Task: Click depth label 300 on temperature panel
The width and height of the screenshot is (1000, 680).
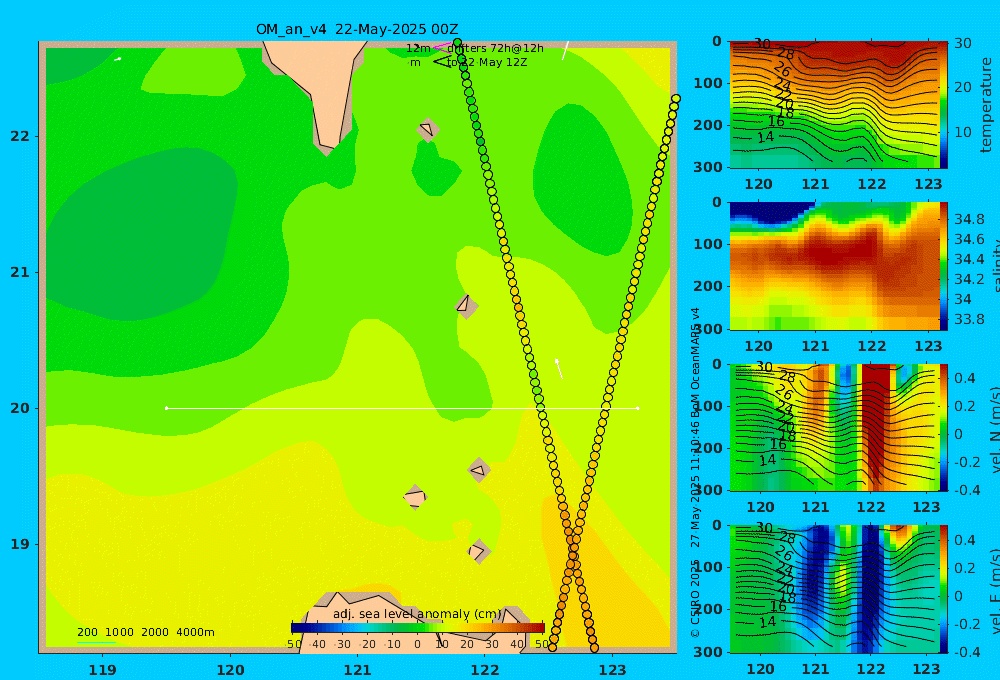Action: [709, 166]
